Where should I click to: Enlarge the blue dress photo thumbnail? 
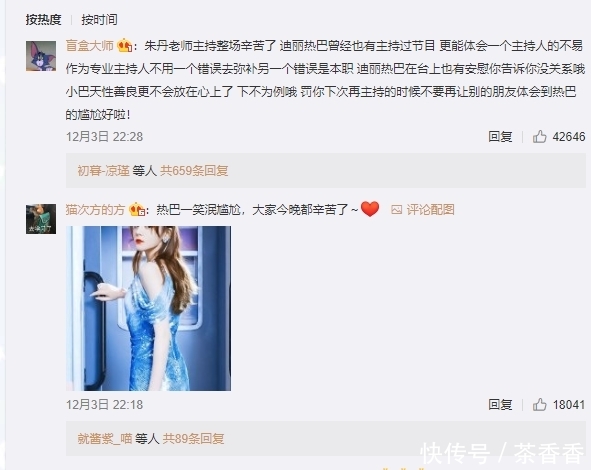pos(149,308)
